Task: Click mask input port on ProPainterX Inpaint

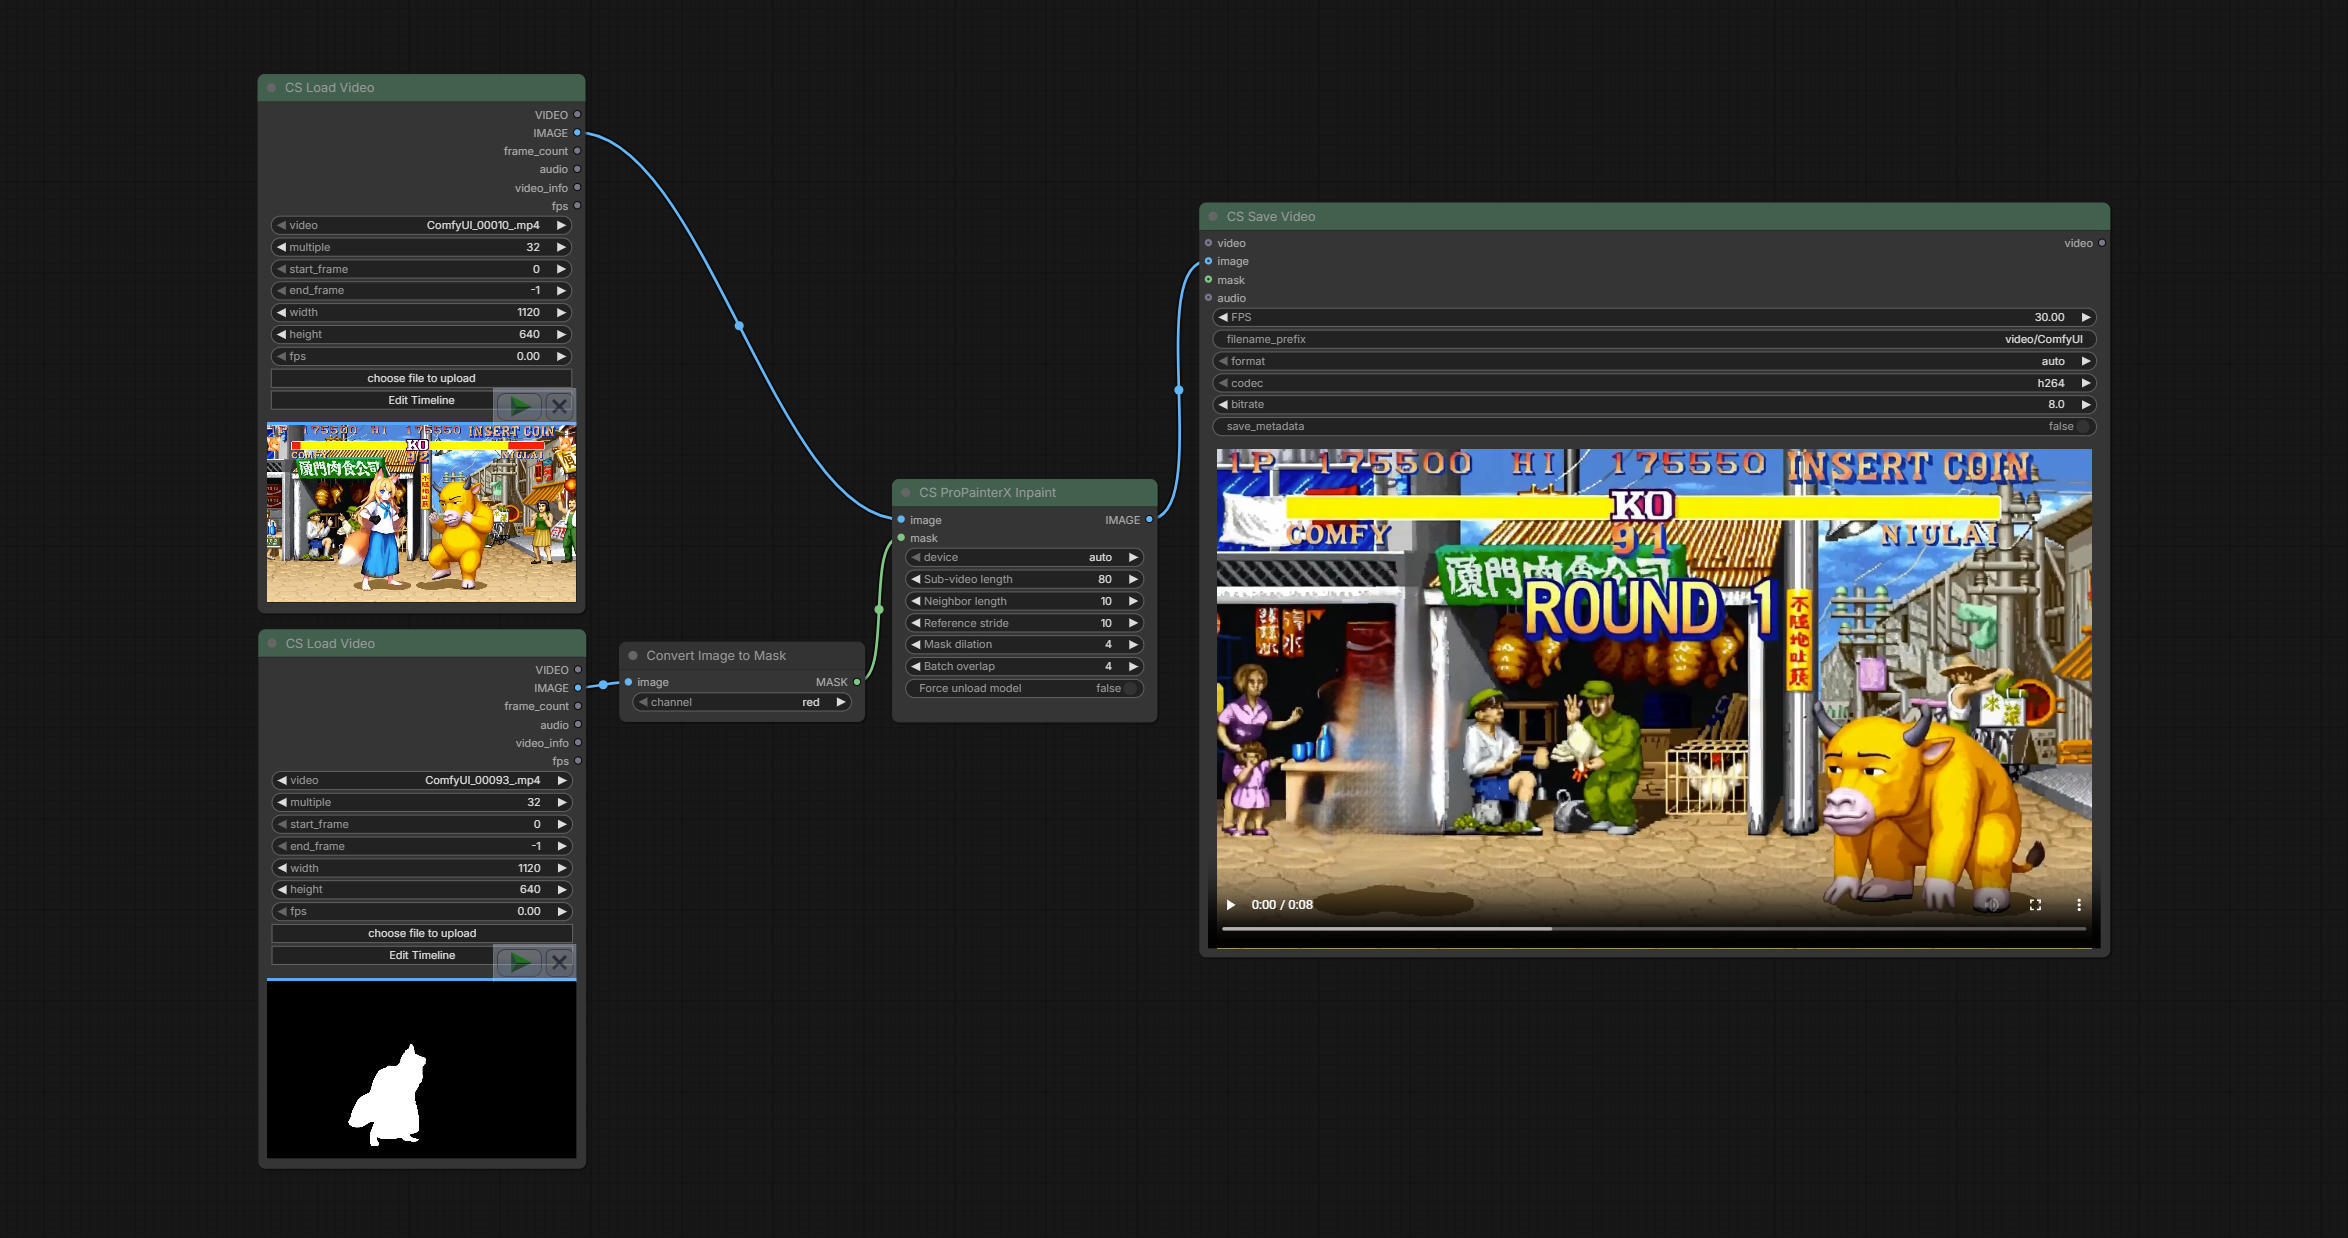Action: coord(901,538)
